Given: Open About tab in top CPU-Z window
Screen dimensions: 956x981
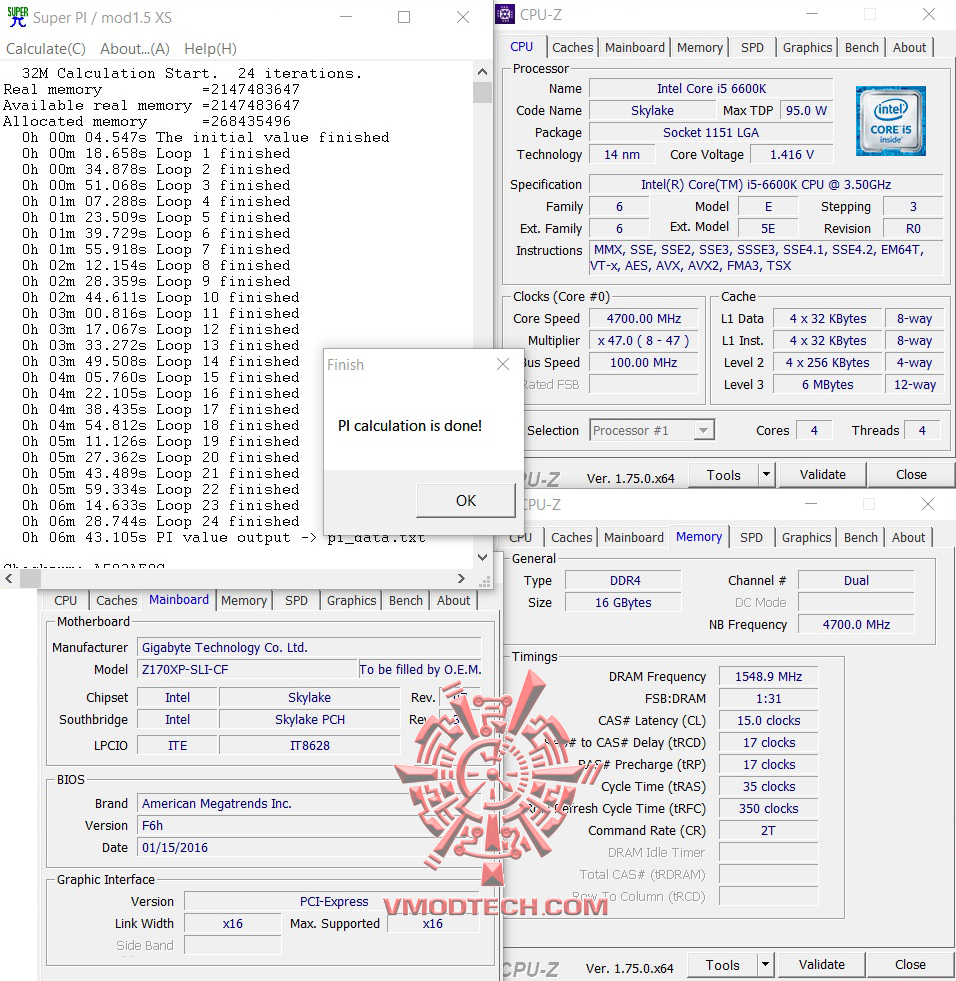Looking at the screenshot, I should coord(909,48).
